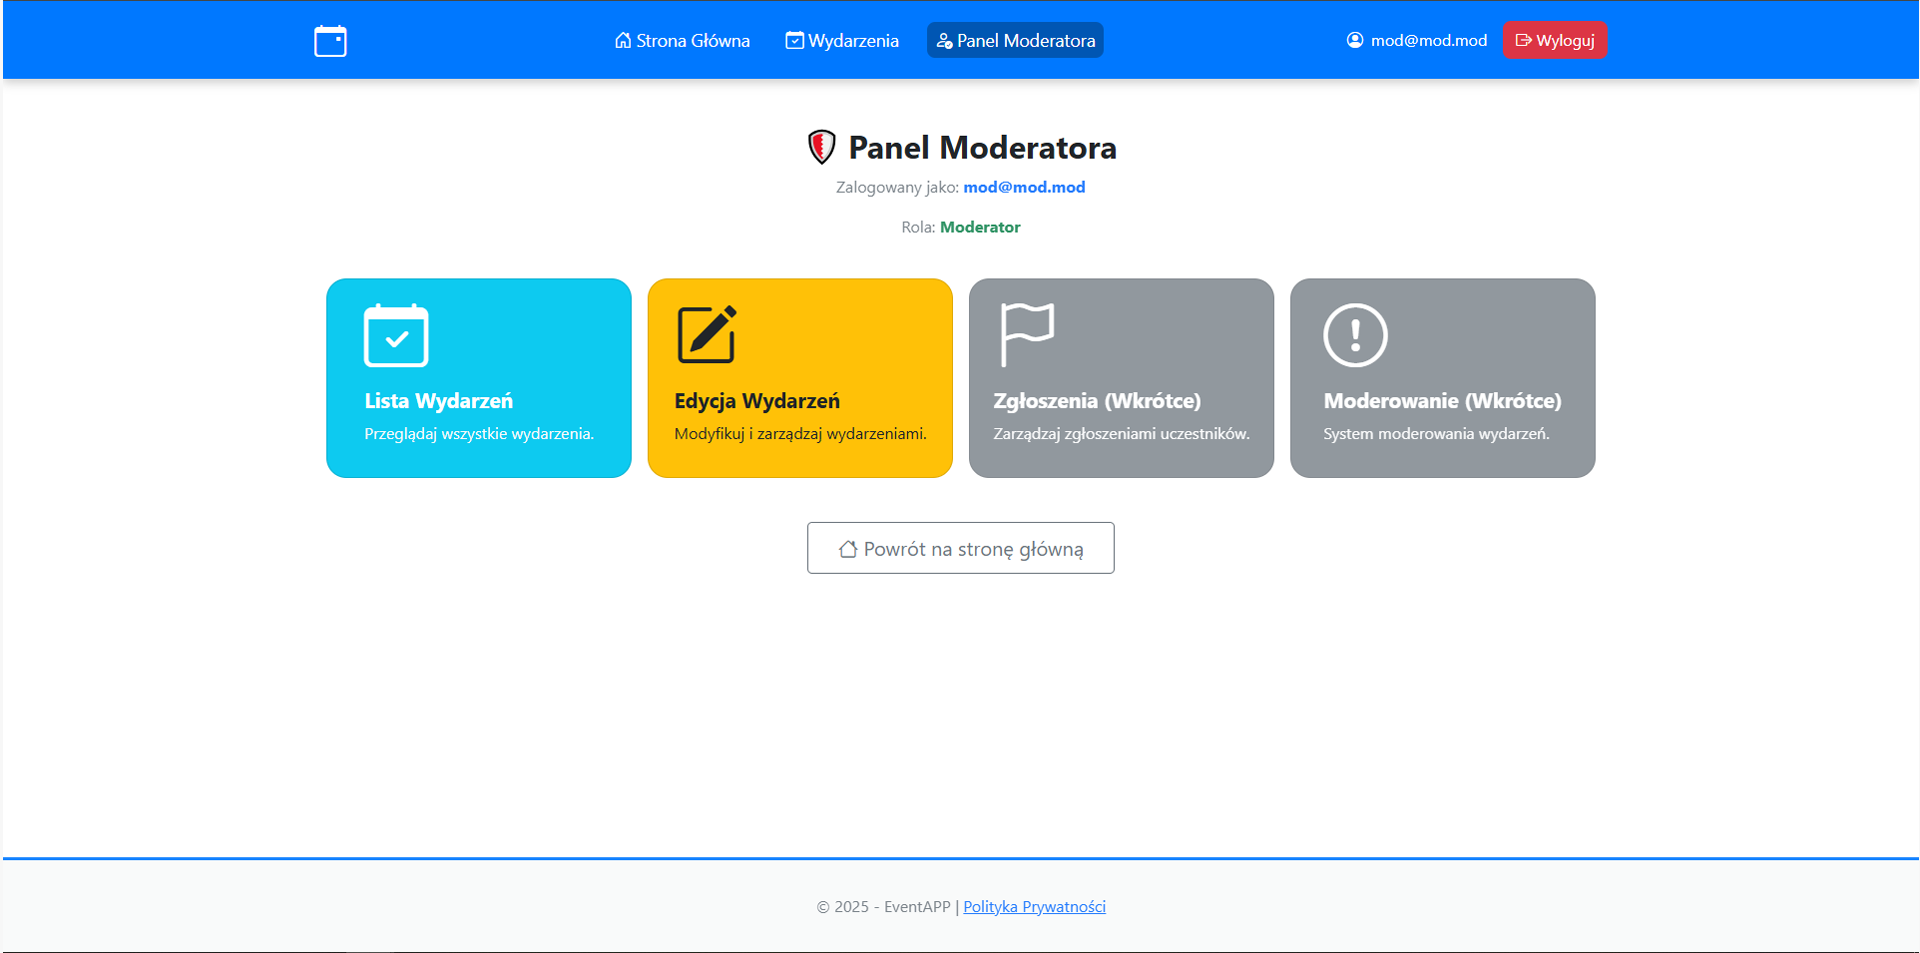Click the exclamation circle icon on Moderowanie card

[1355, 335]
